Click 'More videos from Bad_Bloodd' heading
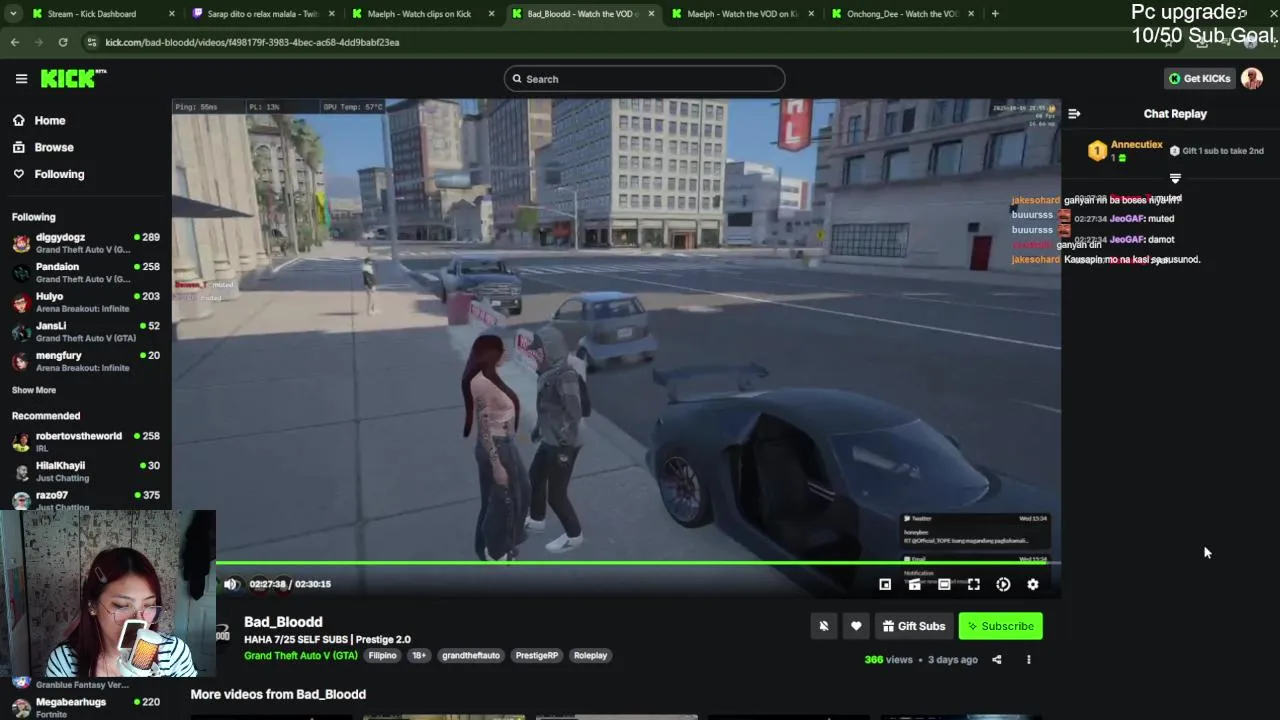 278,694
